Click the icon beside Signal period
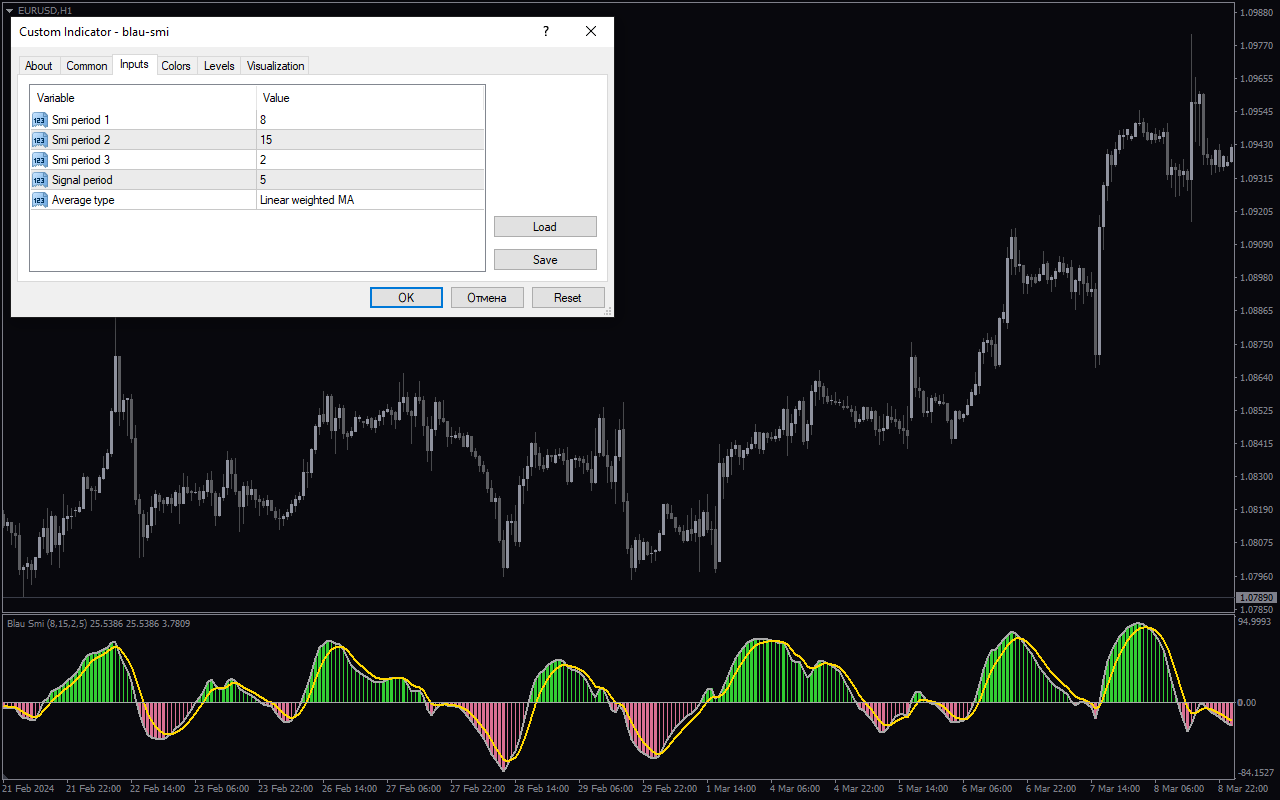 [40, 180]
